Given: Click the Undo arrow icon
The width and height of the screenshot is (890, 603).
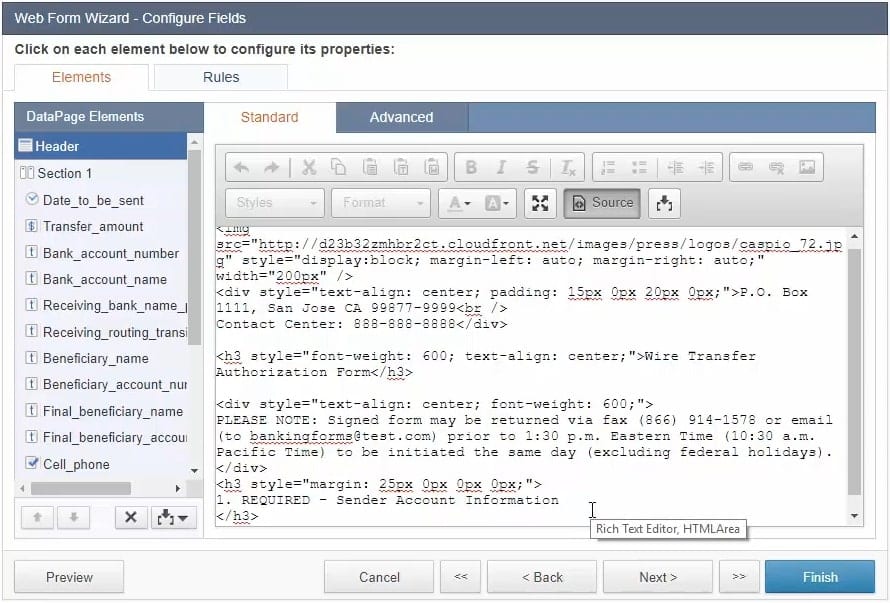Looking at the screenshot, I should pyautogui.click(x=243, y=168).
